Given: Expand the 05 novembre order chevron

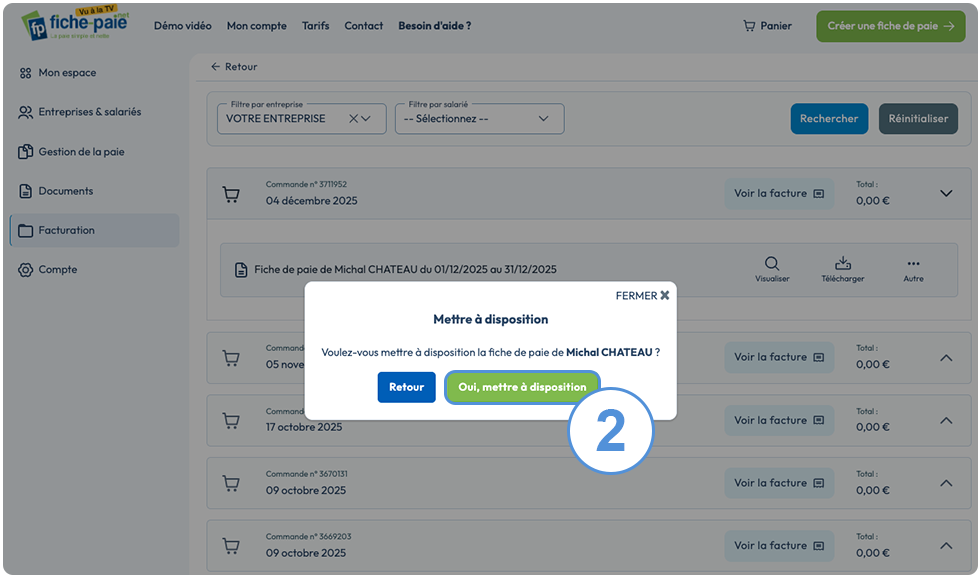Looking at the screenshot, I should point(946,358).
